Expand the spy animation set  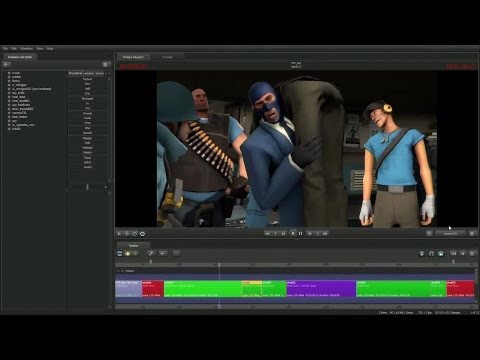point(9,121)
